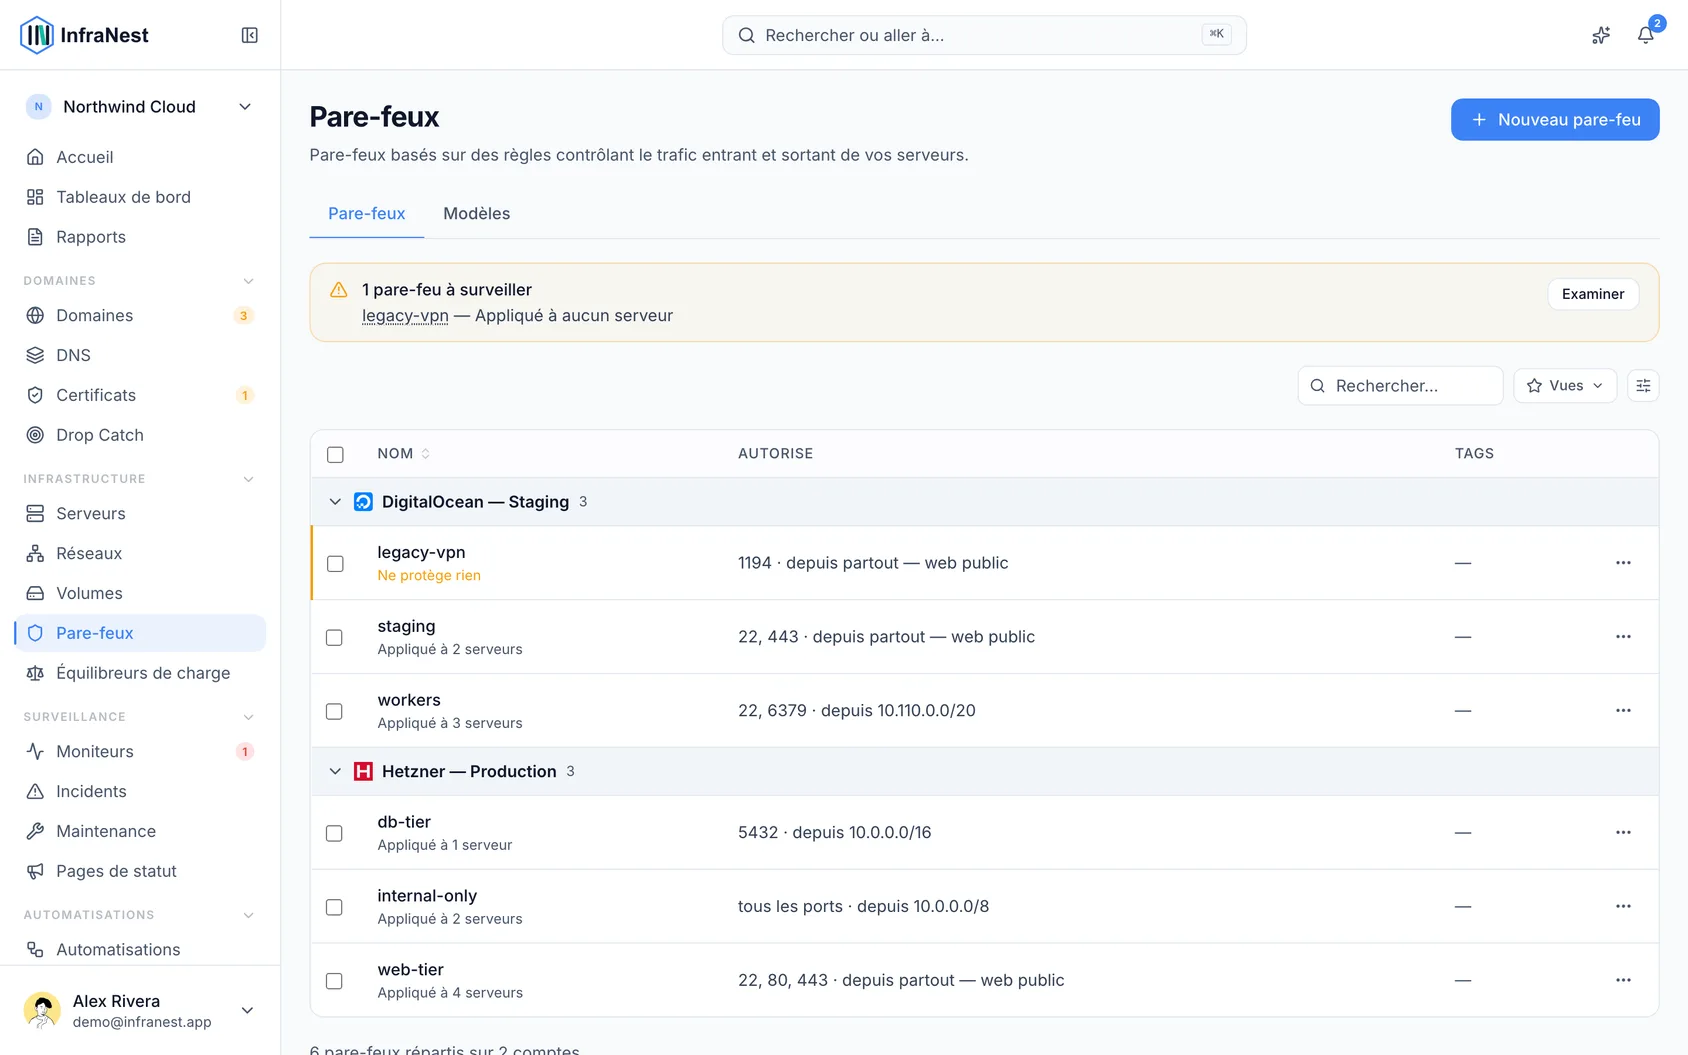Open the Vues dropdown
1688x1055 pixels.
1565,386
